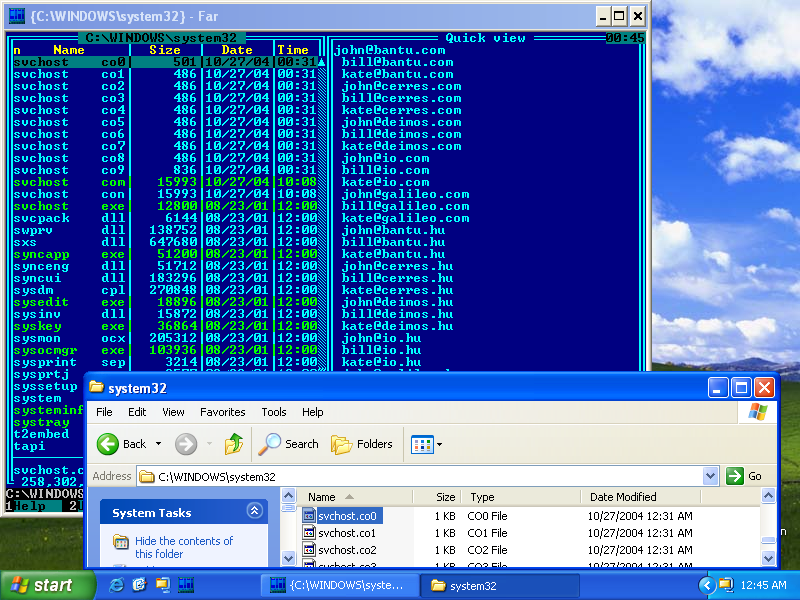Open the Views icon in Explorer toolbar
Image resolution: width=800 pixels, height=600 pixels.
(x=422, y=444)
